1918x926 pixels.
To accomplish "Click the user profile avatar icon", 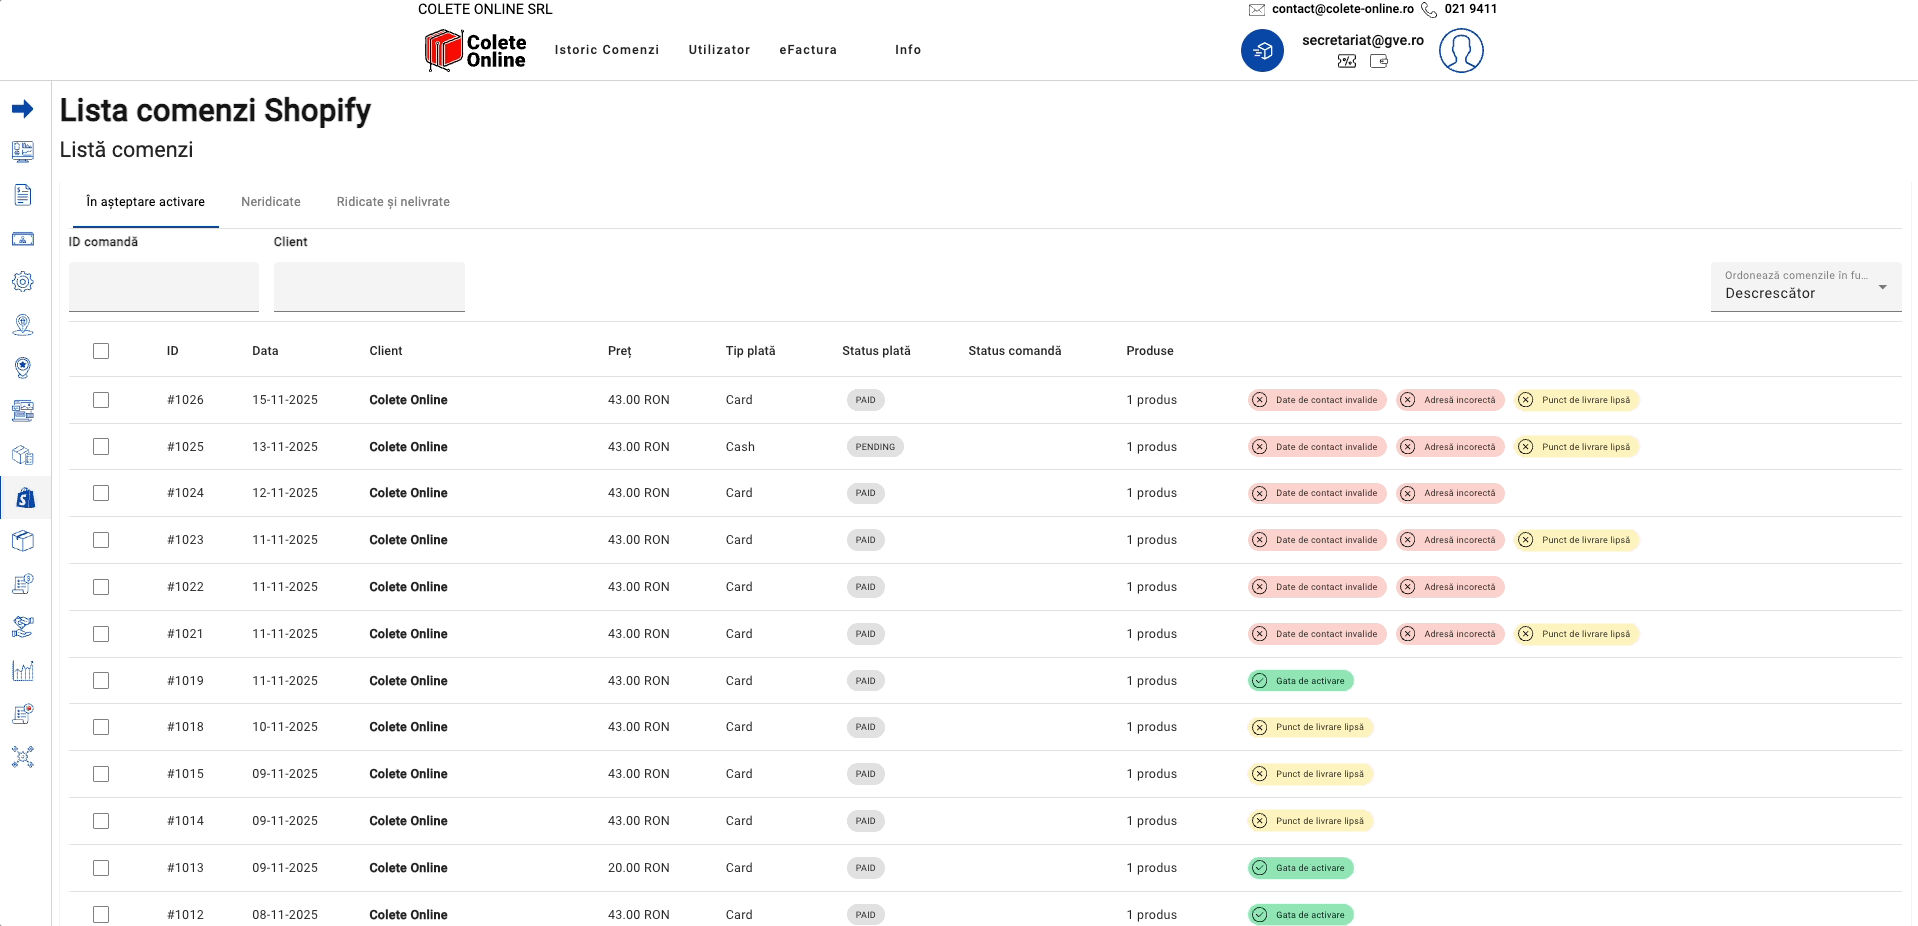I will 1460,50.
